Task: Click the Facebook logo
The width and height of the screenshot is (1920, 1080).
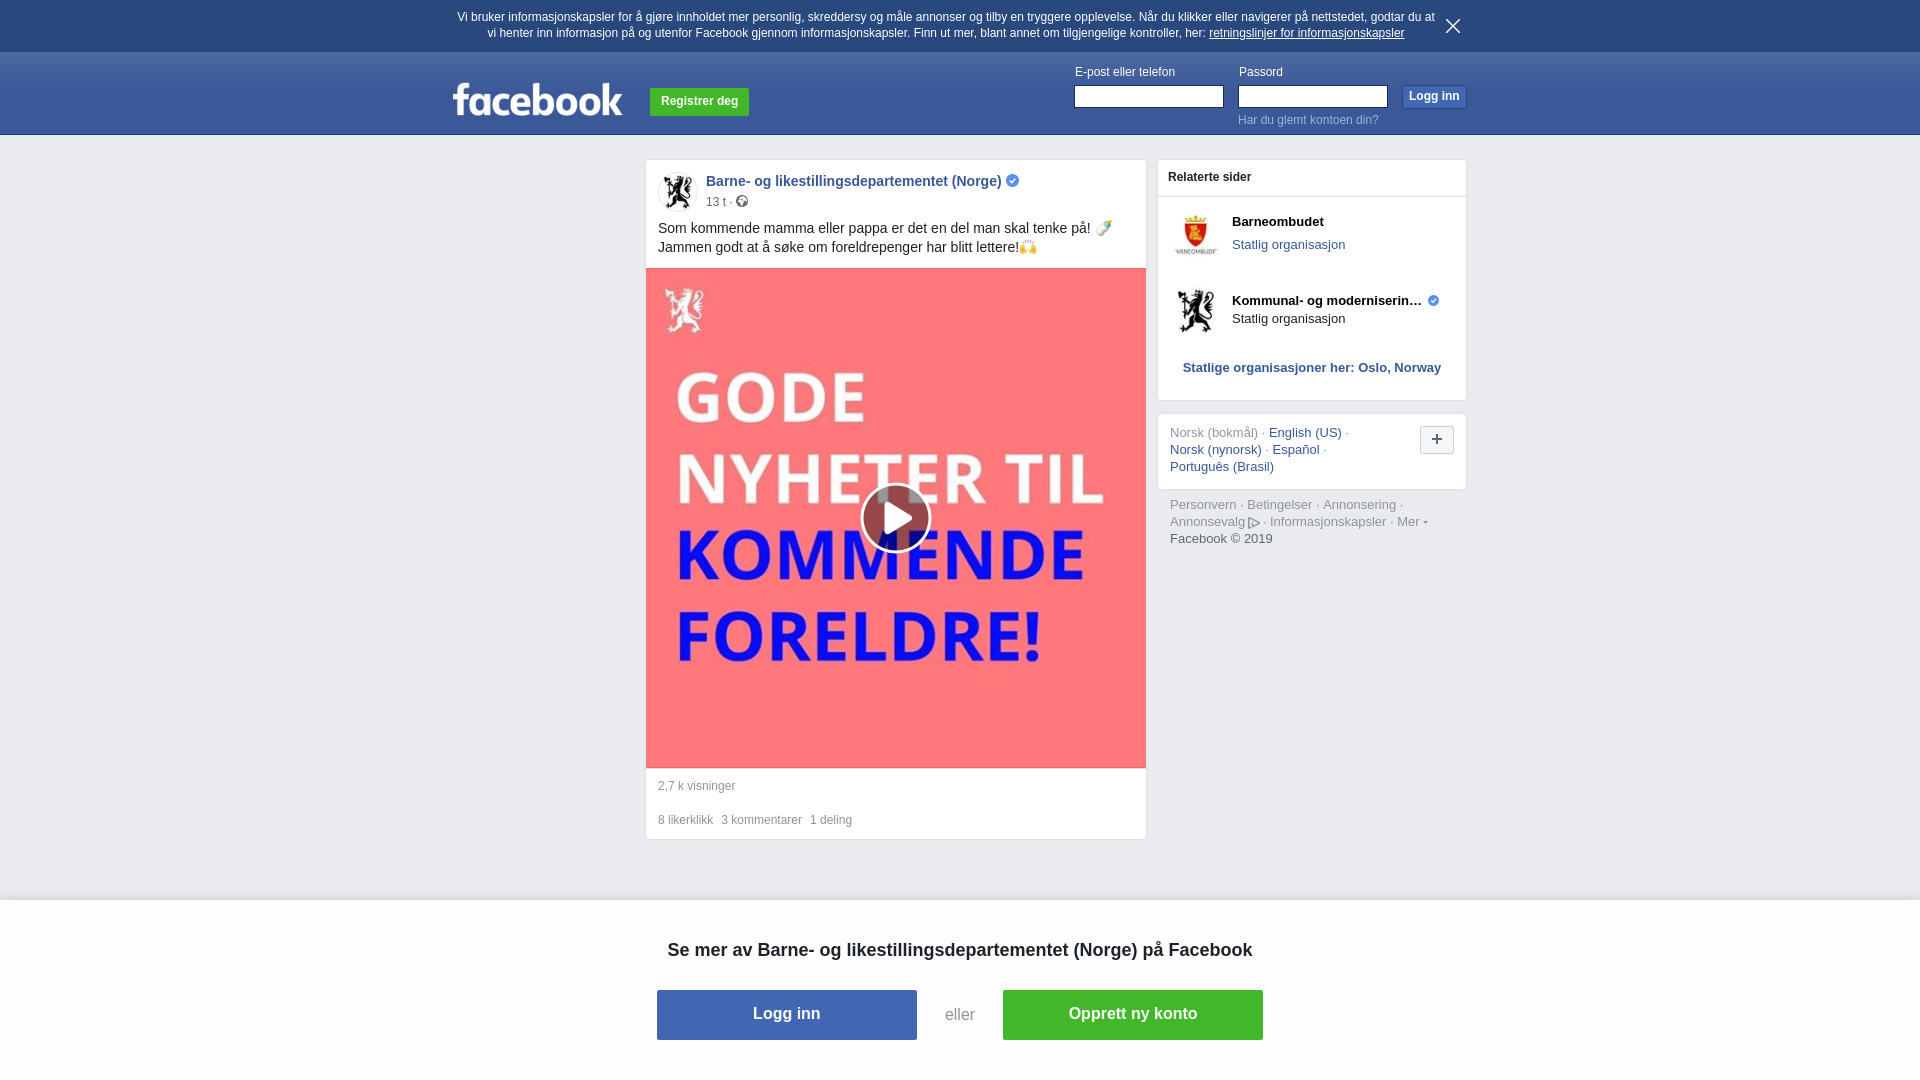Action: pos(537,99)
